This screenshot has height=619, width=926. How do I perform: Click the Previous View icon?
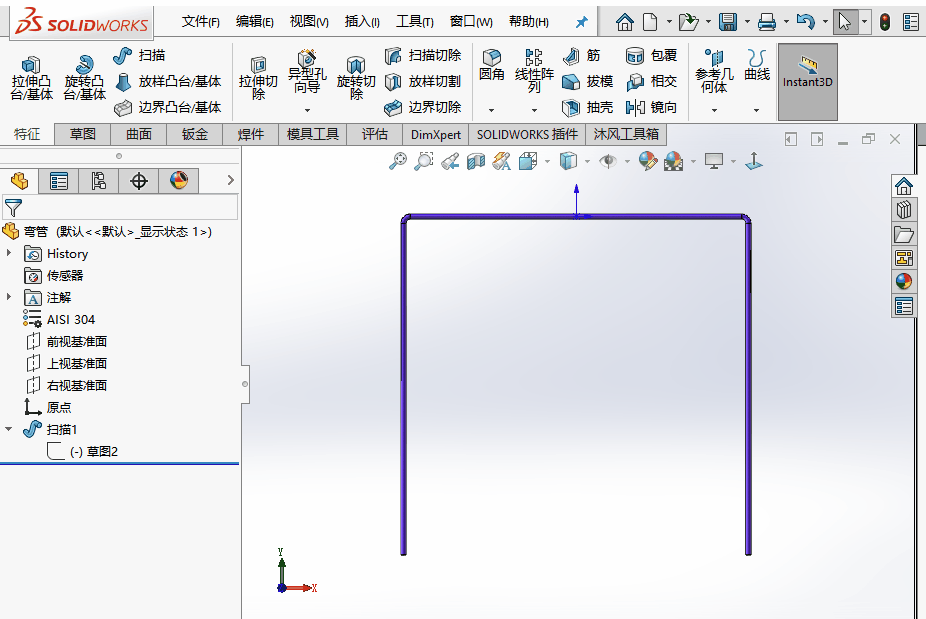(450, 161)
